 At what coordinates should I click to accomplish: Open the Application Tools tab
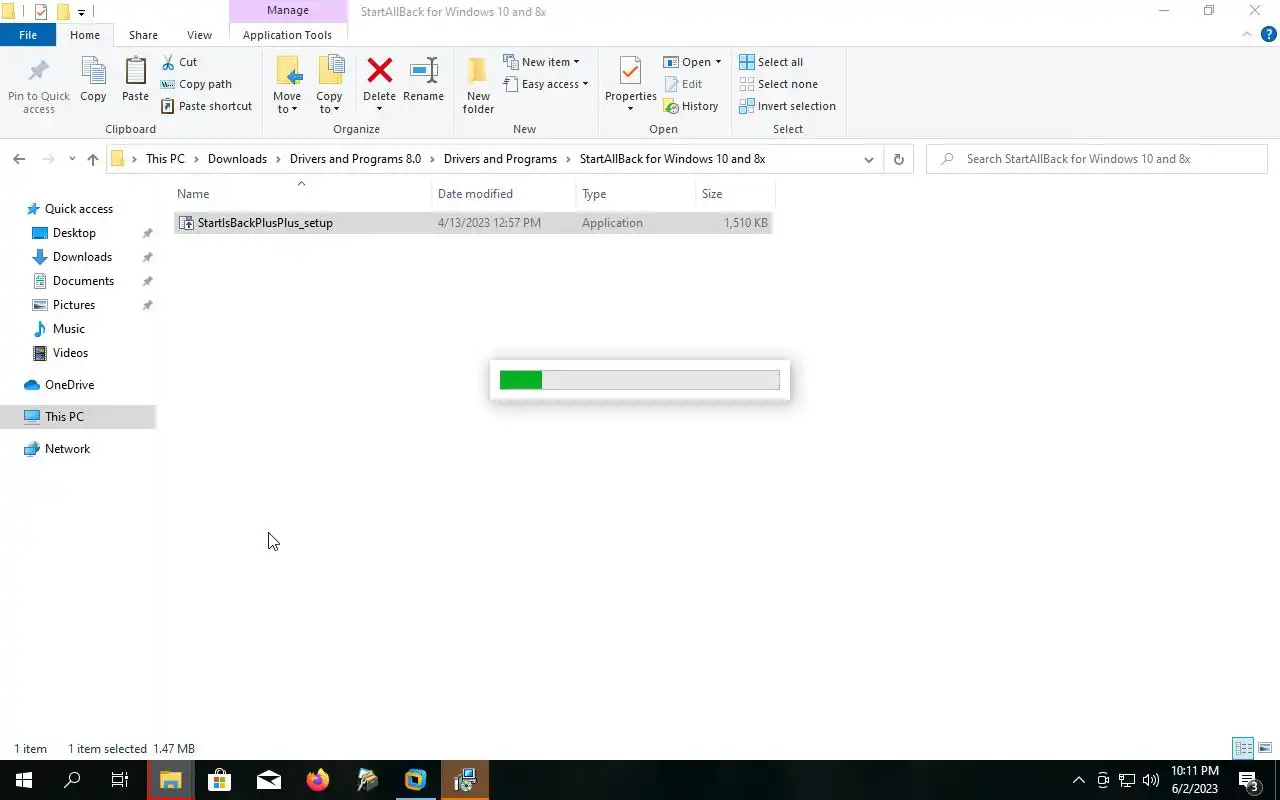click(x=287, y=35)
